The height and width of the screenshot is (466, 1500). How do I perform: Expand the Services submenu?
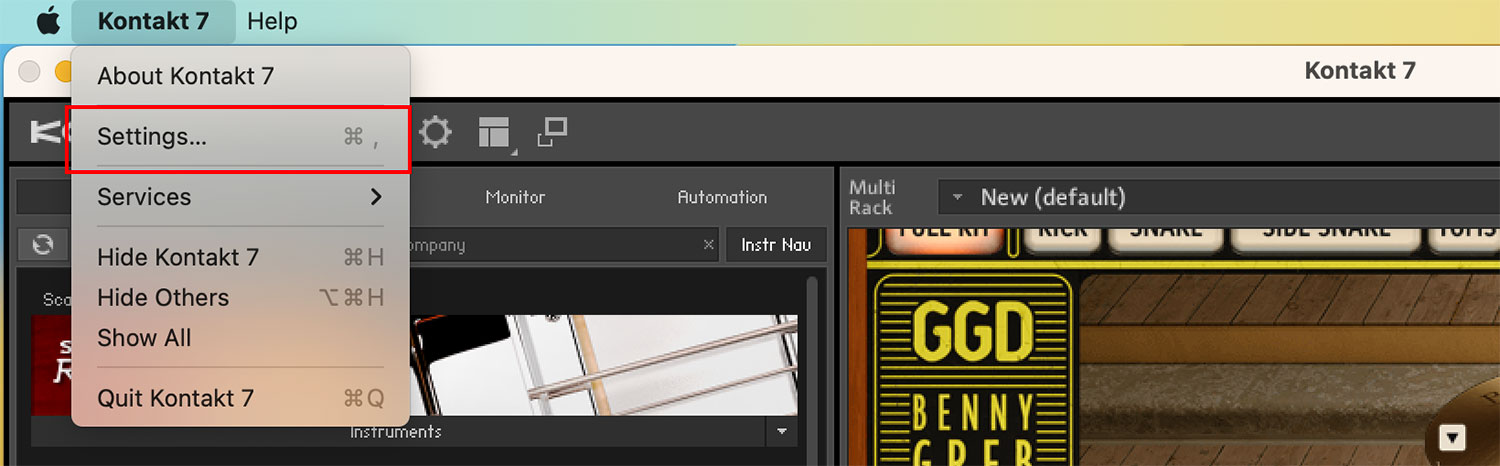click(240, 197)
